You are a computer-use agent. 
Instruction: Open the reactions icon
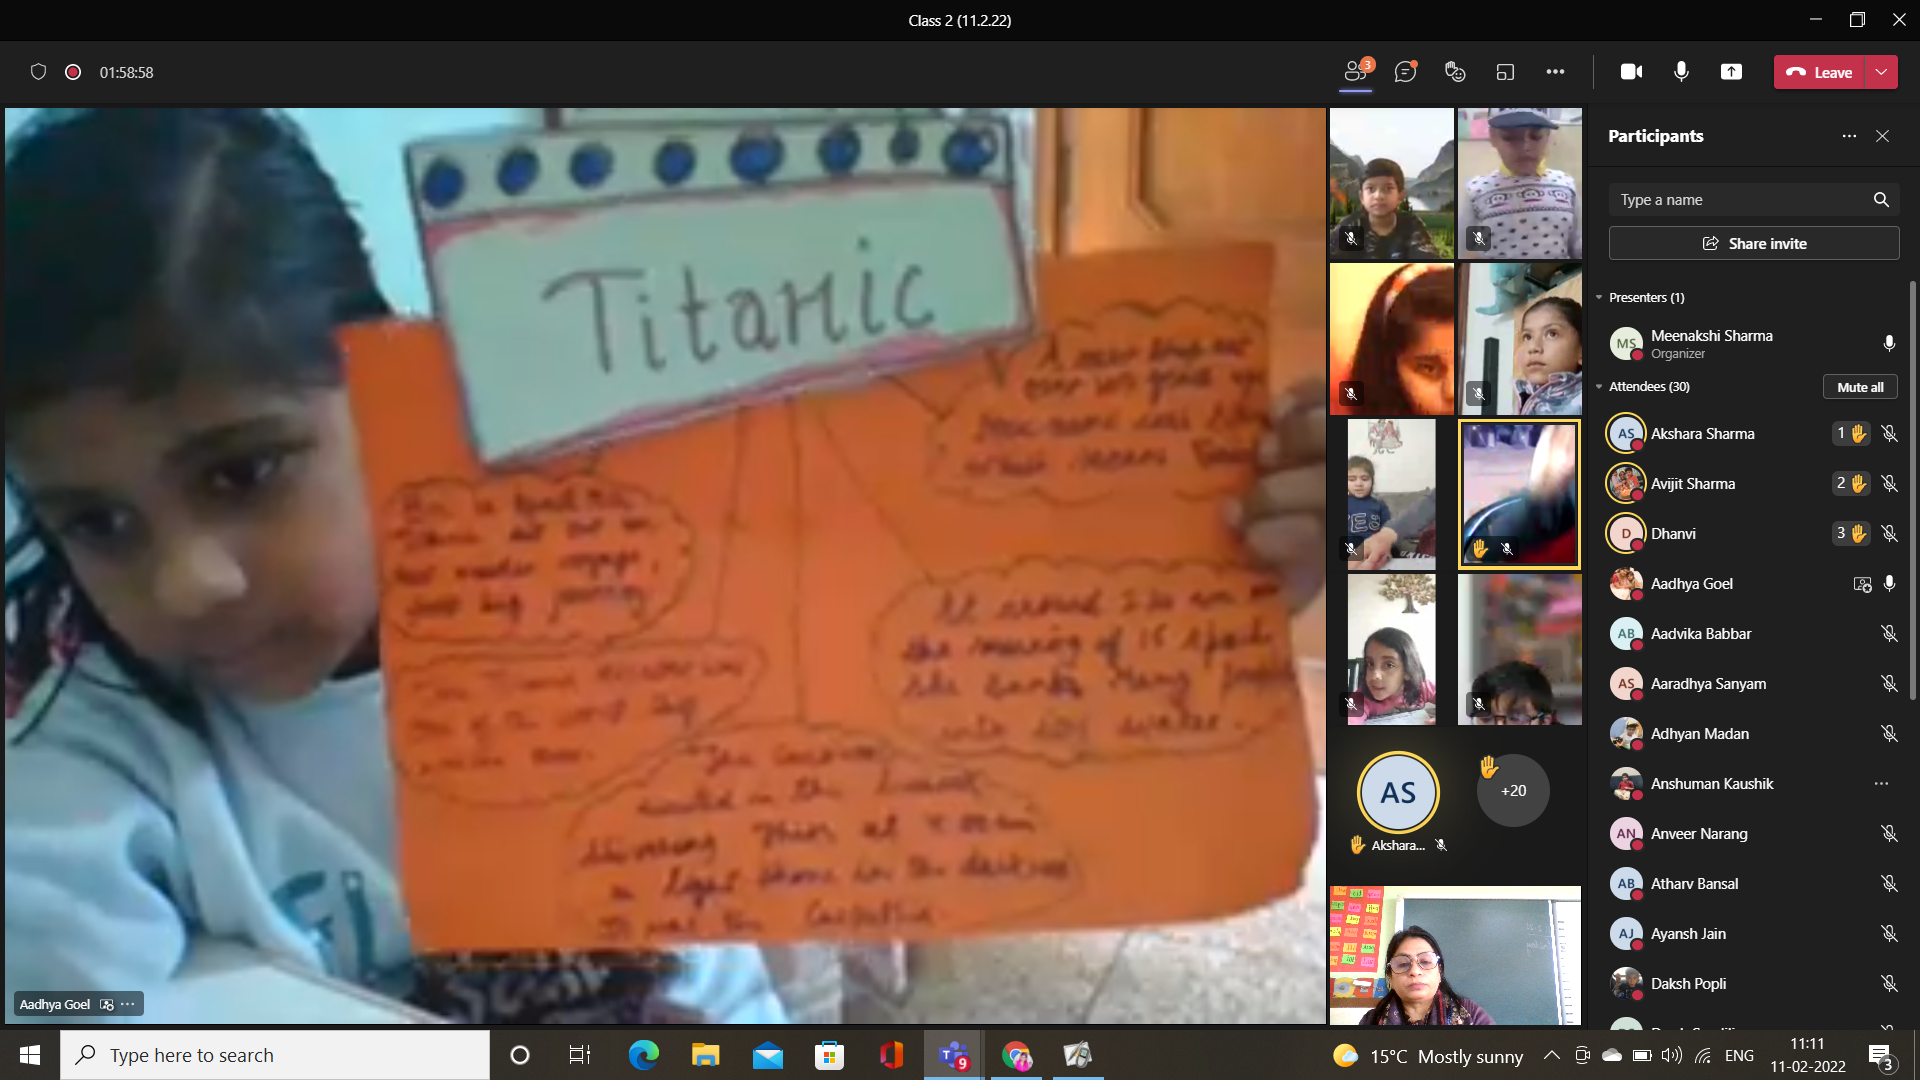(x=1455, y=72)
